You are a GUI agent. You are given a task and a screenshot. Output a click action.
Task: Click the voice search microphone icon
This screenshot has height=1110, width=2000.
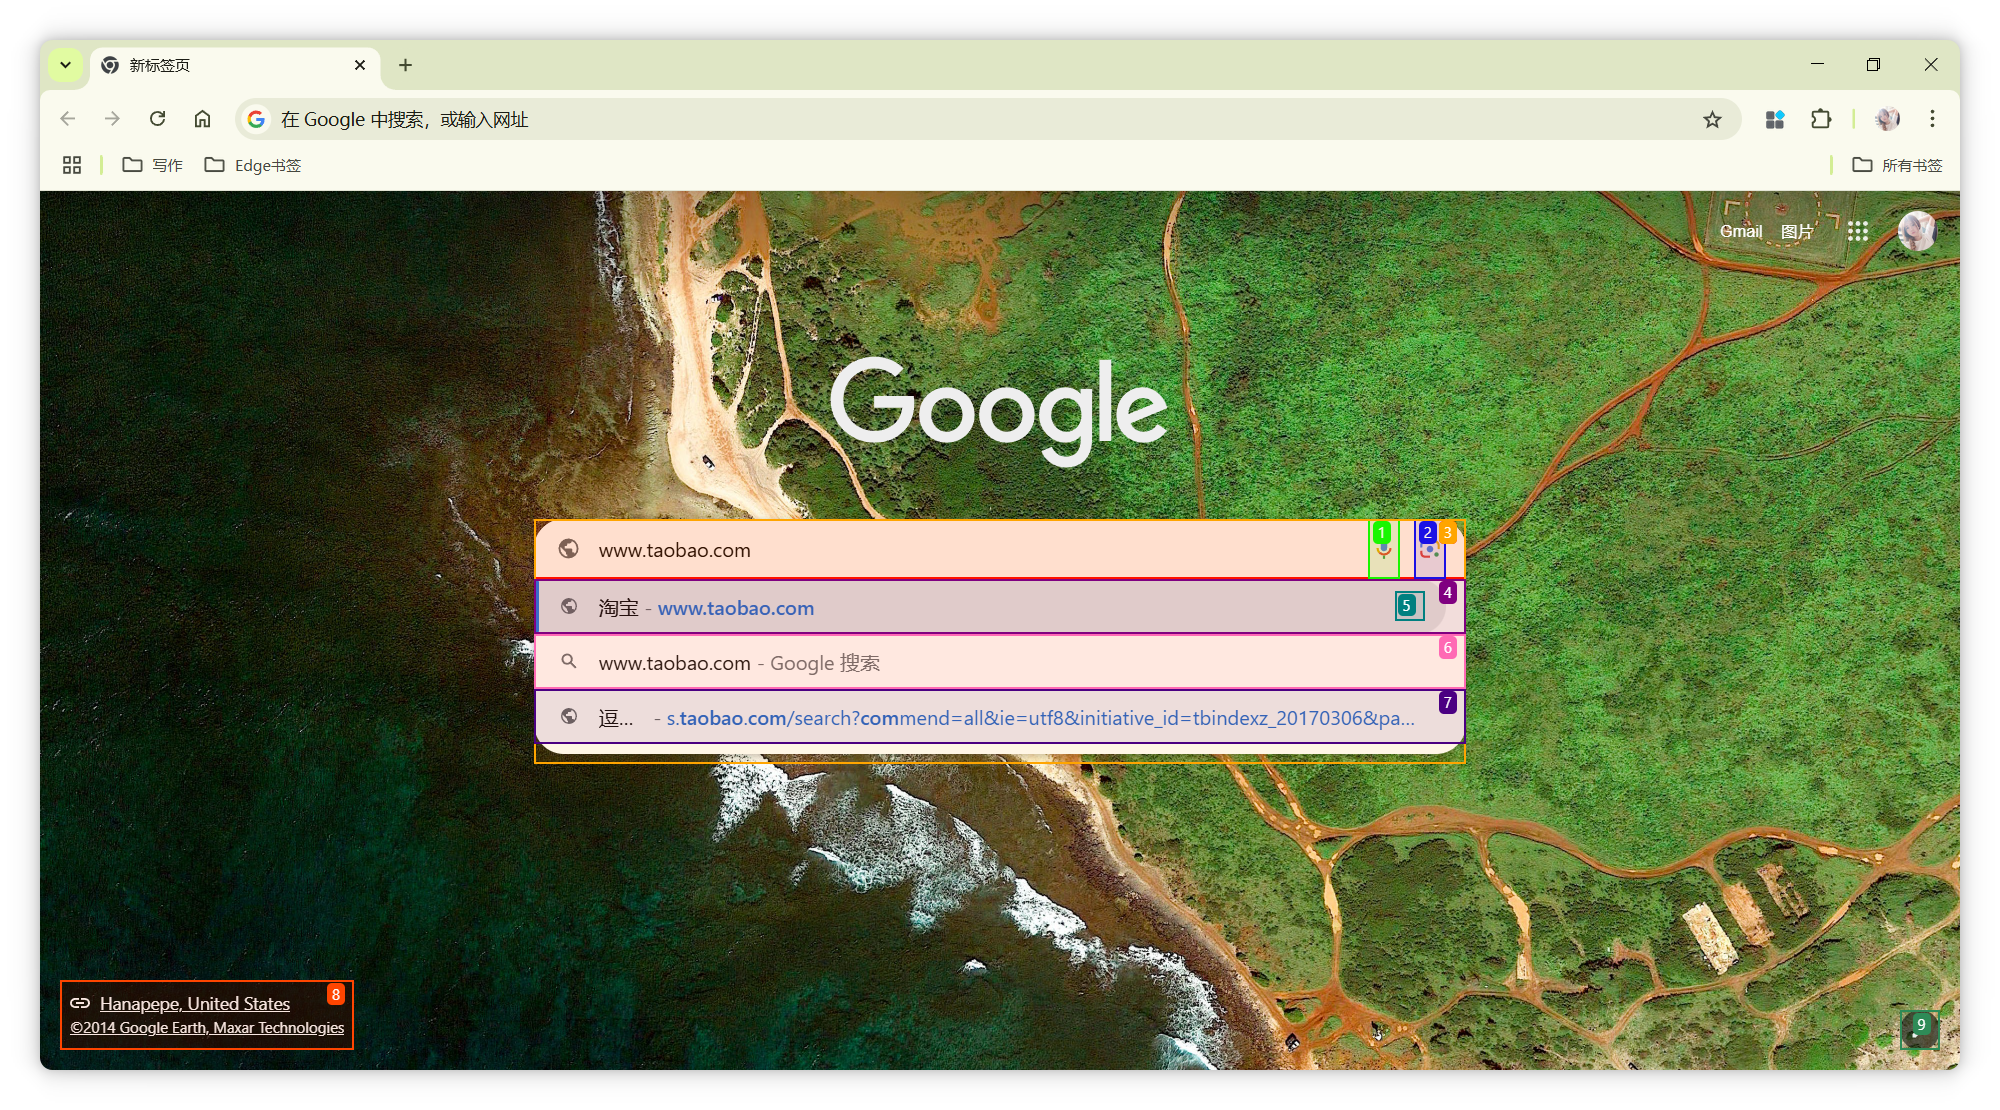[1384, 550]
